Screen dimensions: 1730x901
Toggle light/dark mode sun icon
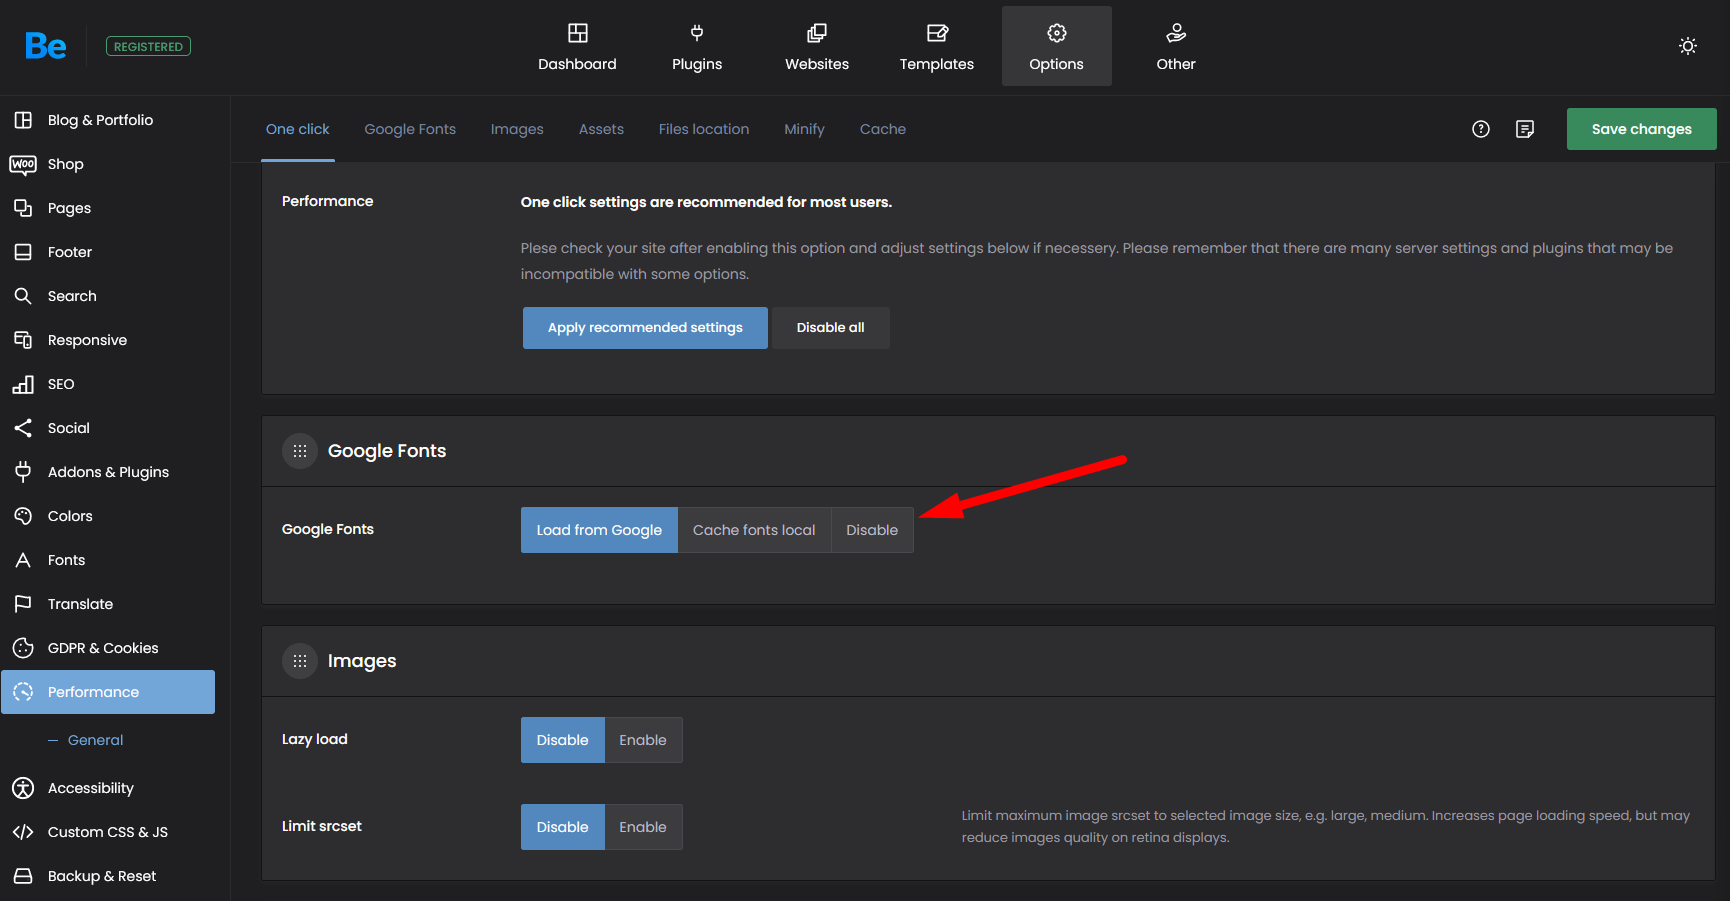click(1688, 46)
